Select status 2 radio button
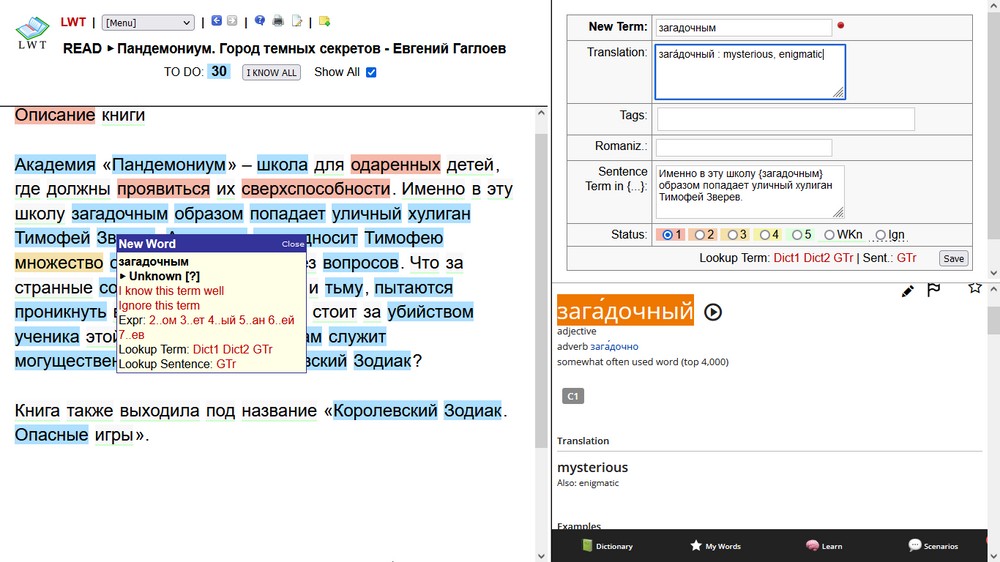Viewport: 1000px width, 562px height. (700, 235)
